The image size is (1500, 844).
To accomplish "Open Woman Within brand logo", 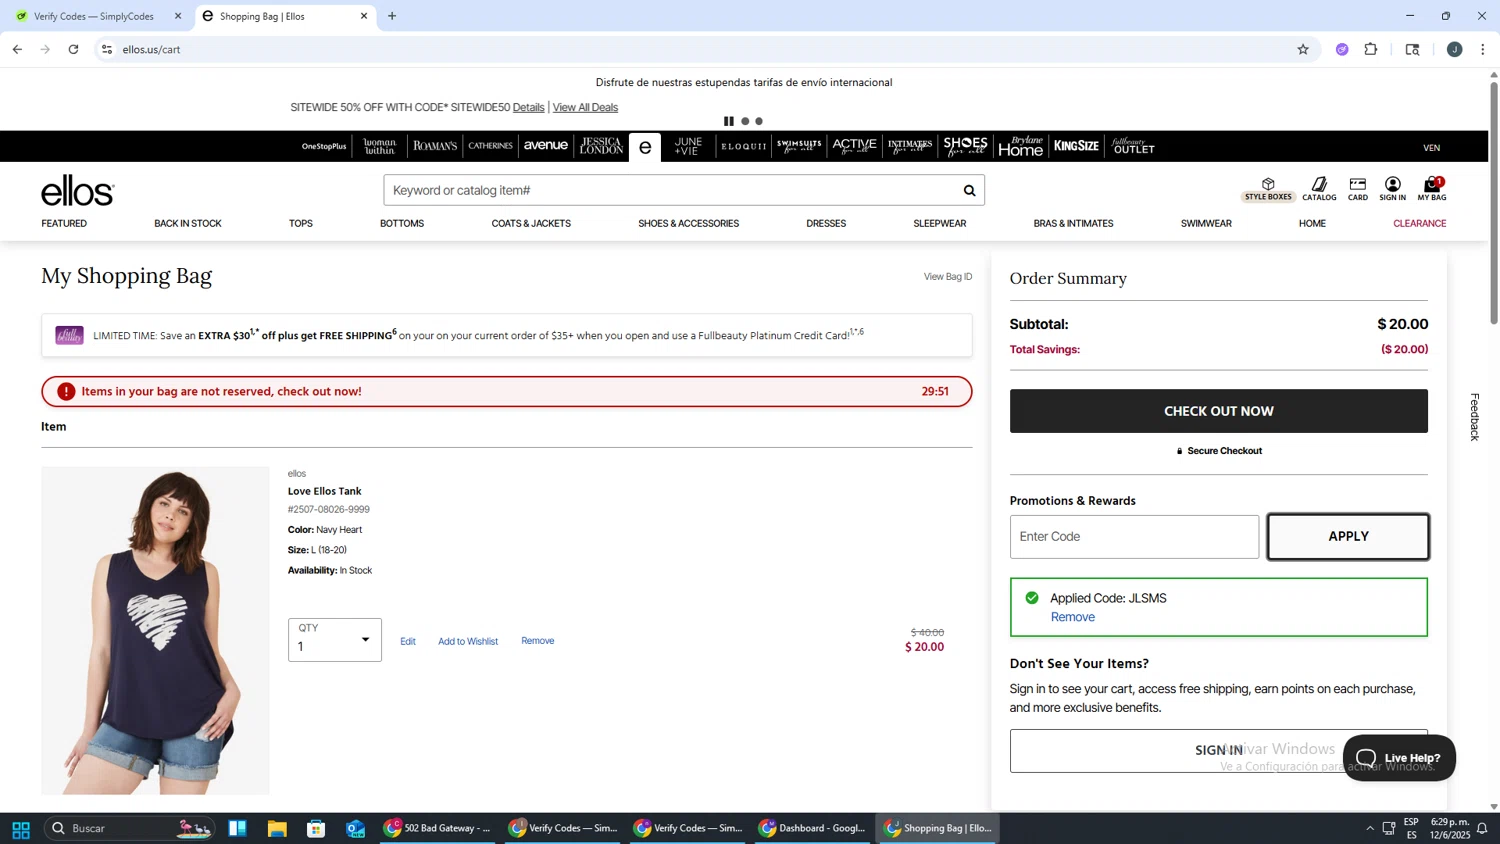I will tap(380, 146).
